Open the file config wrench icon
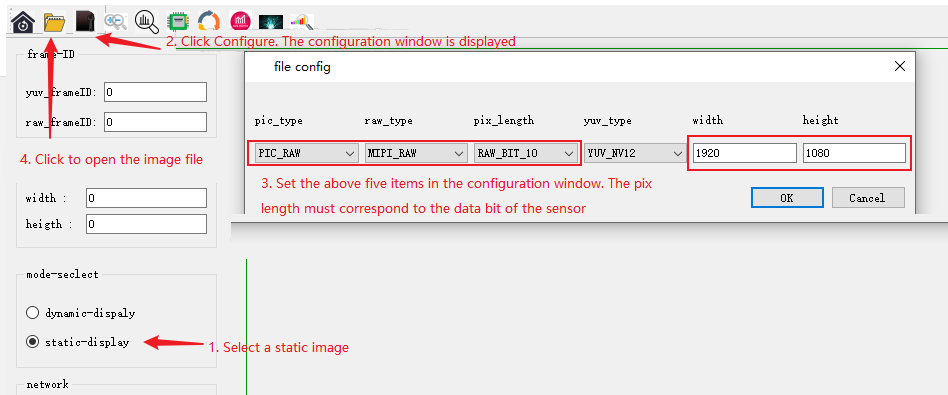Viewport: 948px width, 395px height. click(x=86, y=22)
